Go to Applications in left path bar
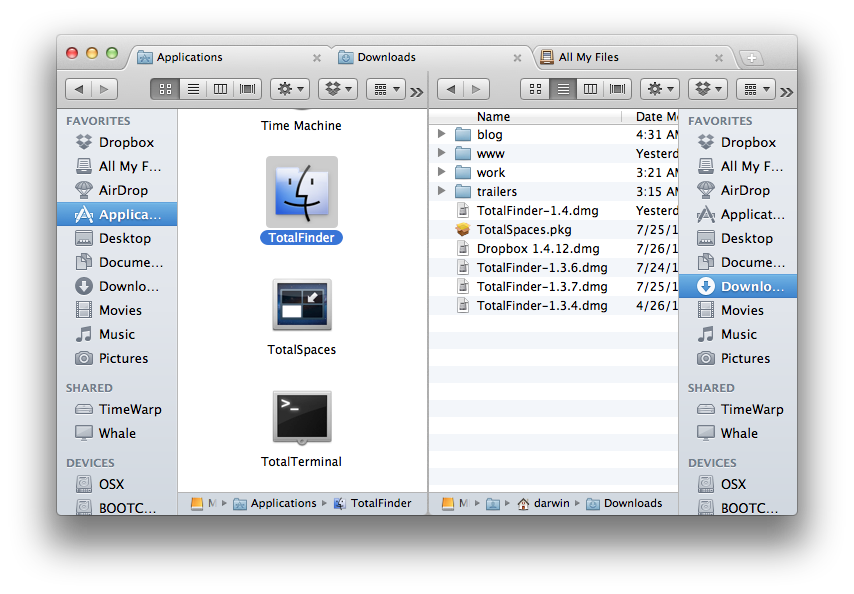The height and width of the screenshot is (594, 854). coord(275,503)
